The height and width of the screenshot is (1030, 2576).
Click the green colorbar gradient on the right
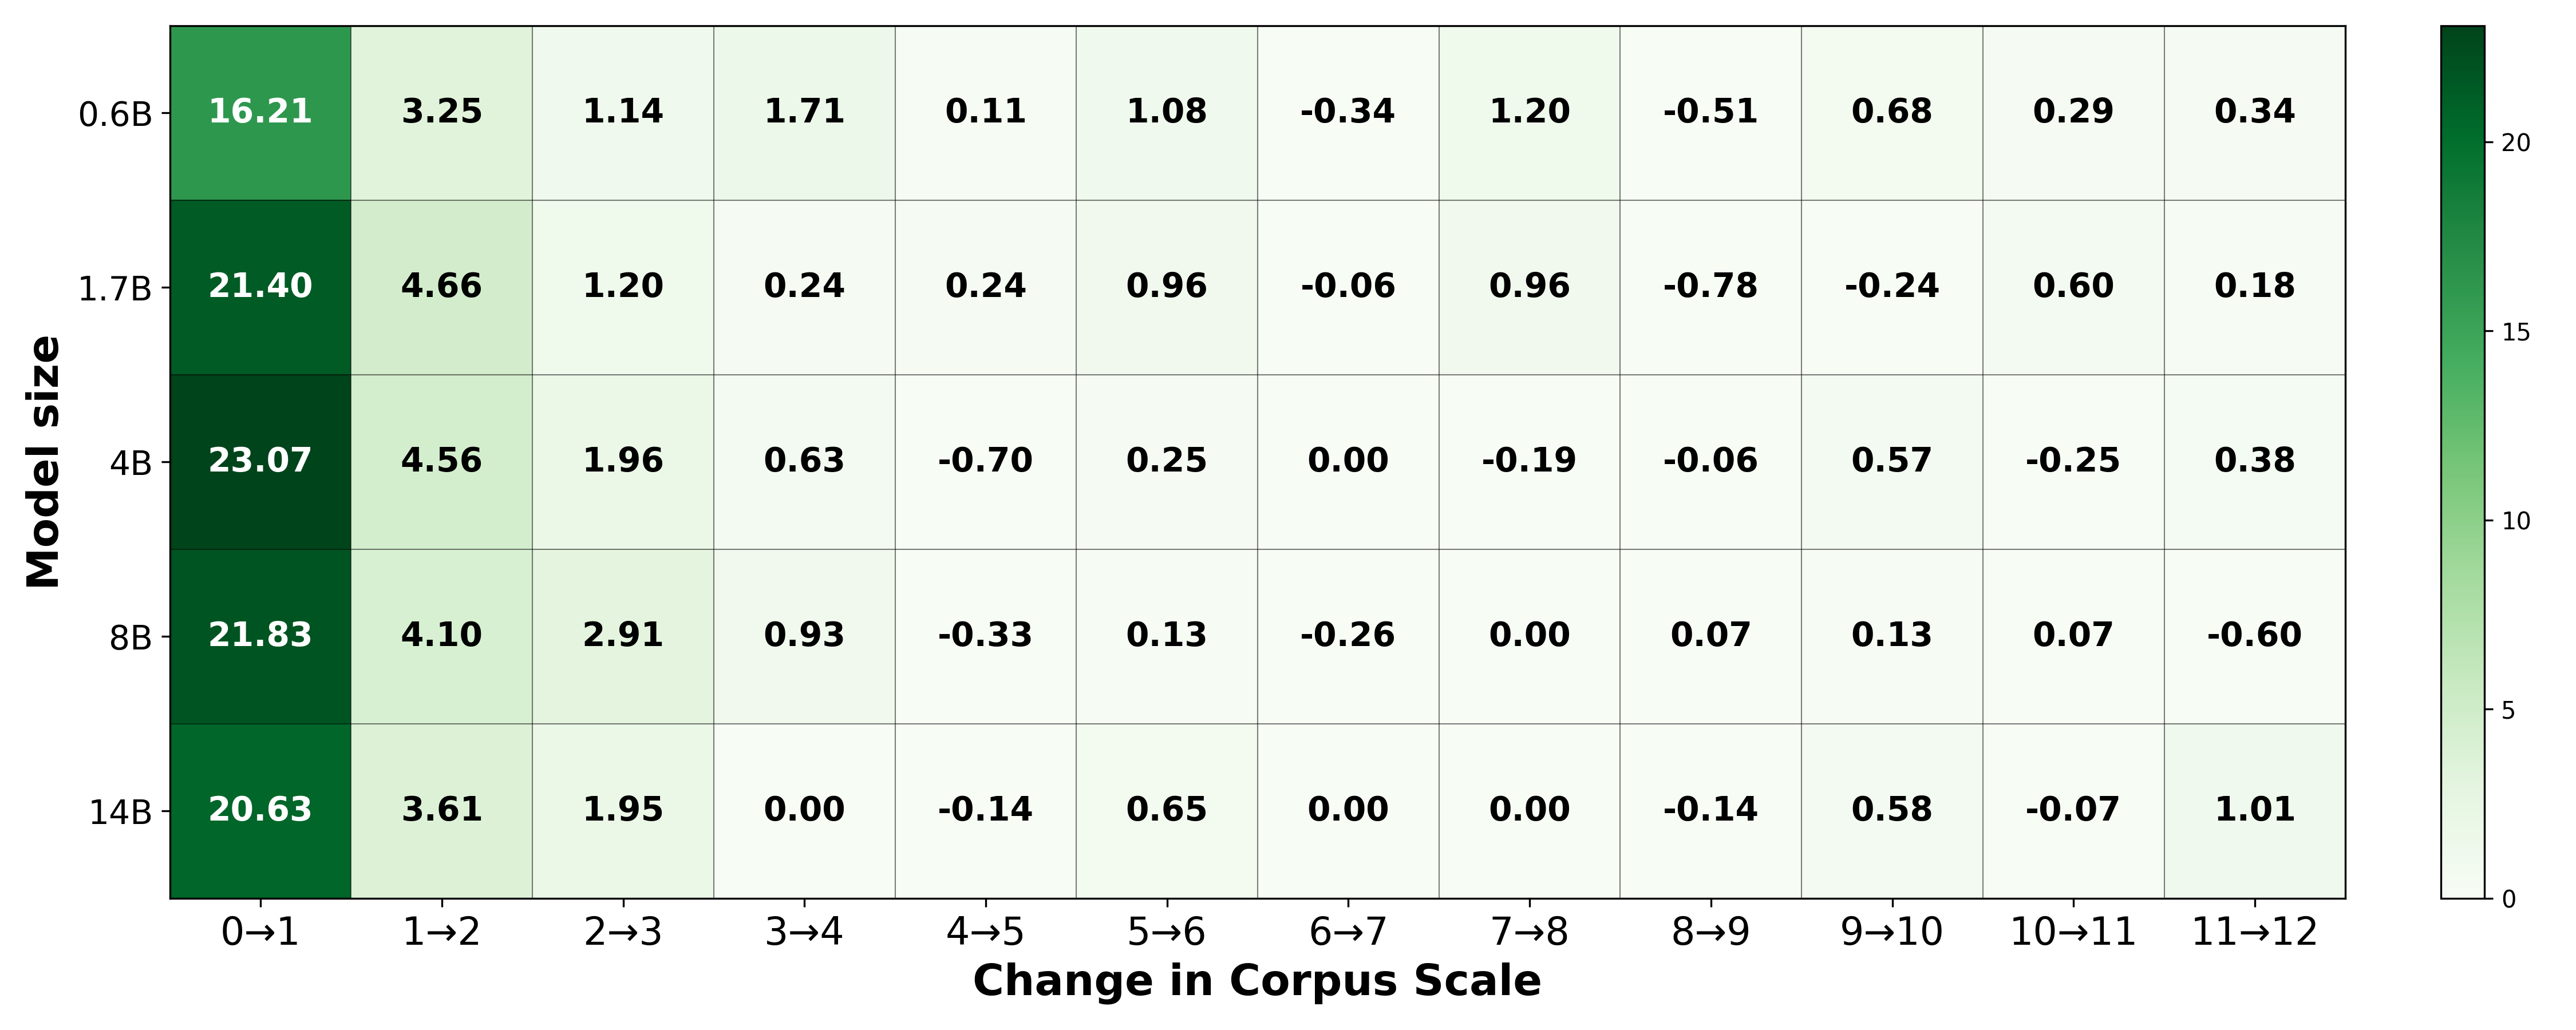[2462, 461]
